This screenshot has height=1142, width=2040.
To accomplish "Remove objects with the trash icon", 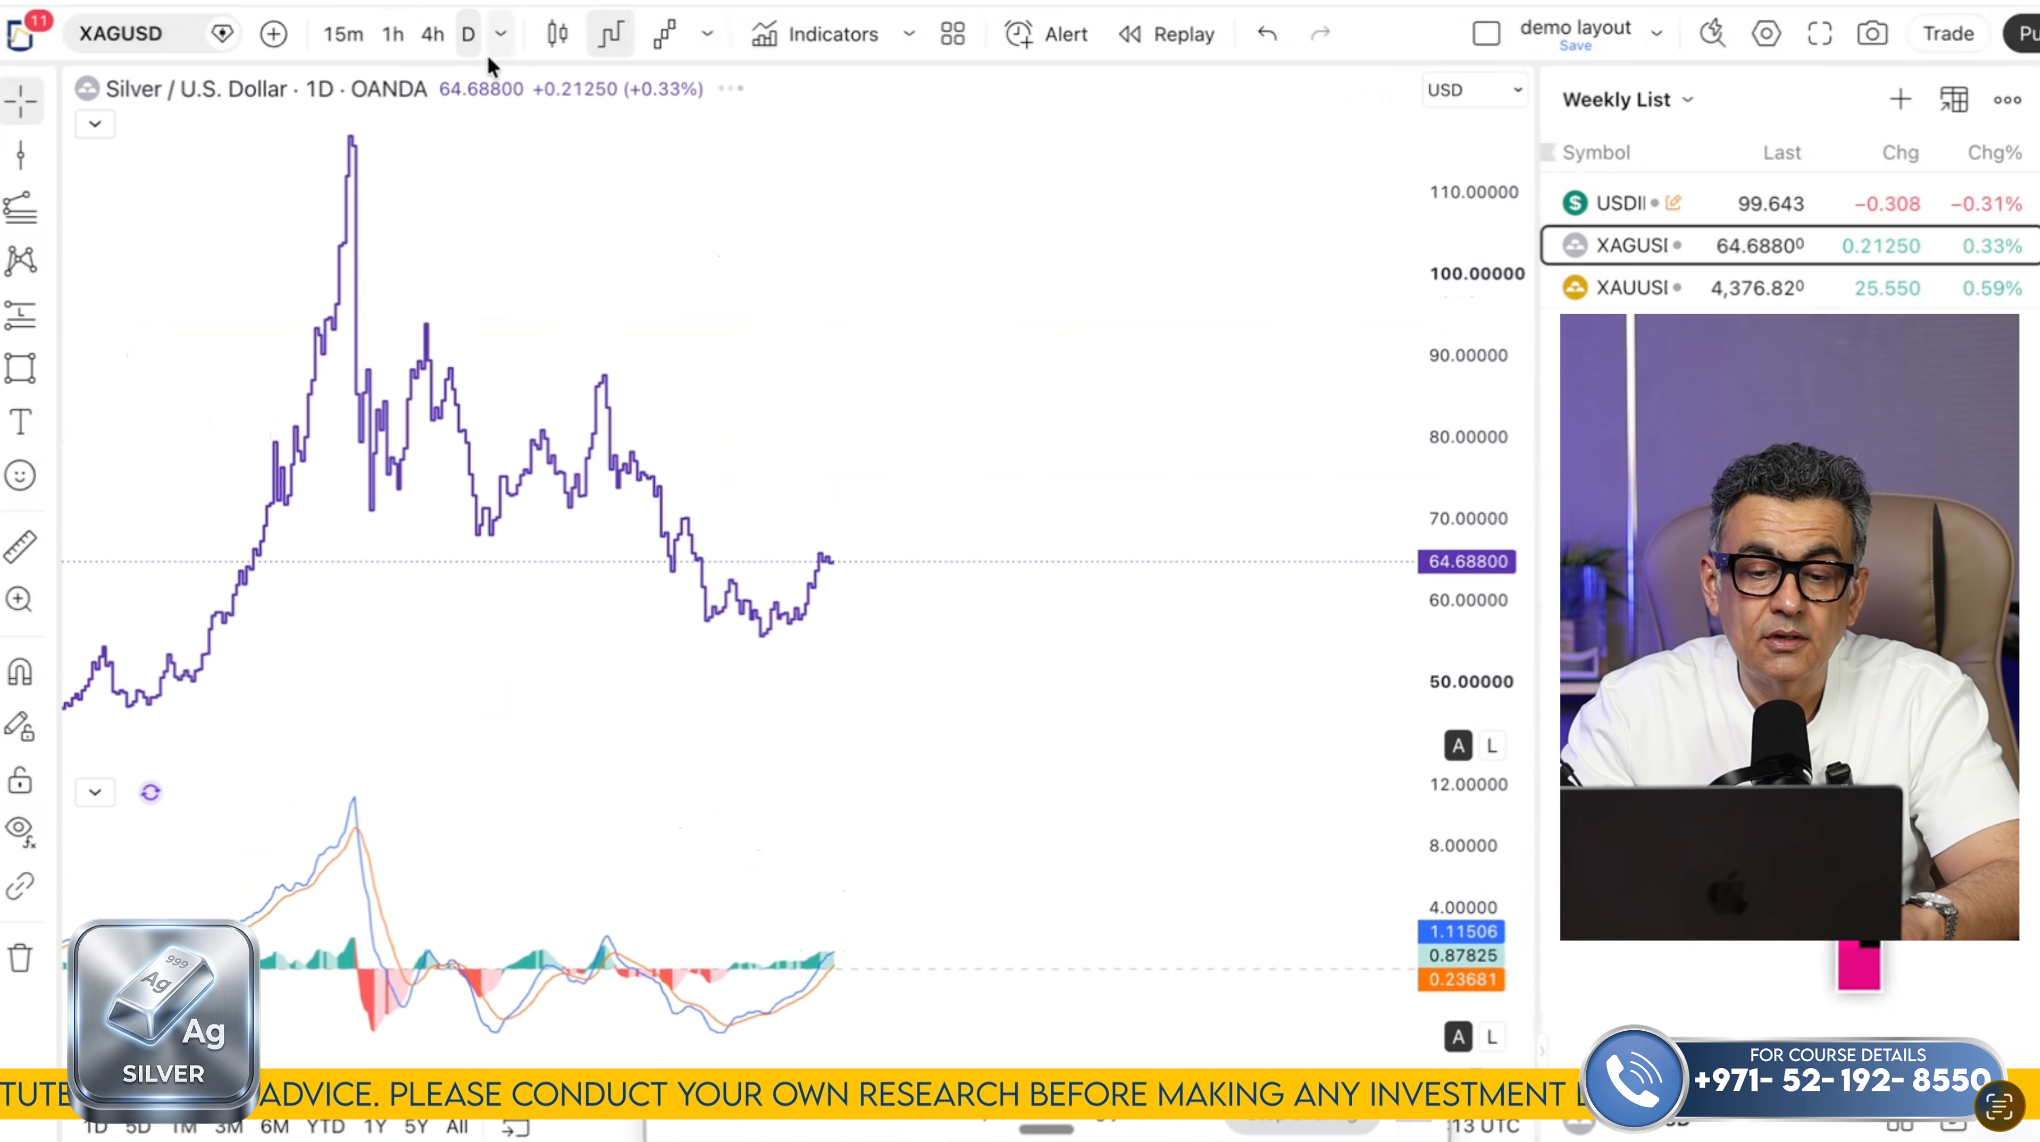I will [x=21, y=958].
